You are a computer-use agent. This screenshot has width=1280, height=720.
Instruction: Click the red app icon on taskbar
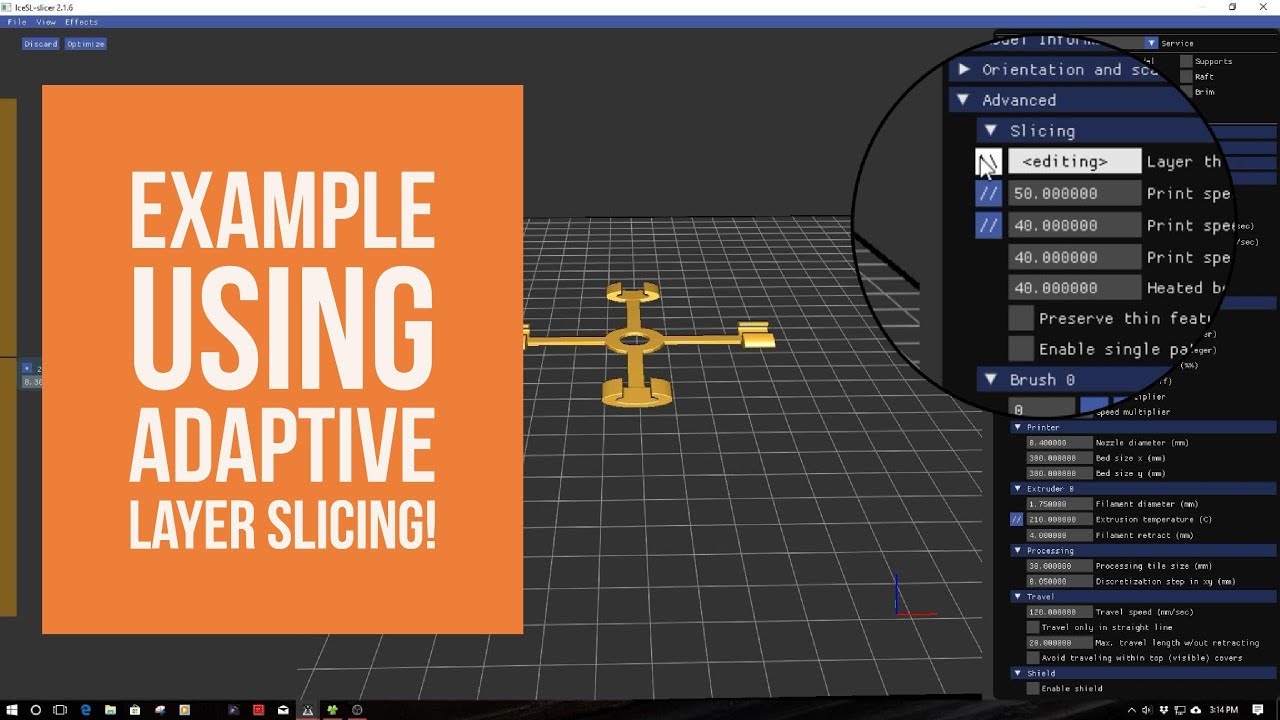(258, 710)
